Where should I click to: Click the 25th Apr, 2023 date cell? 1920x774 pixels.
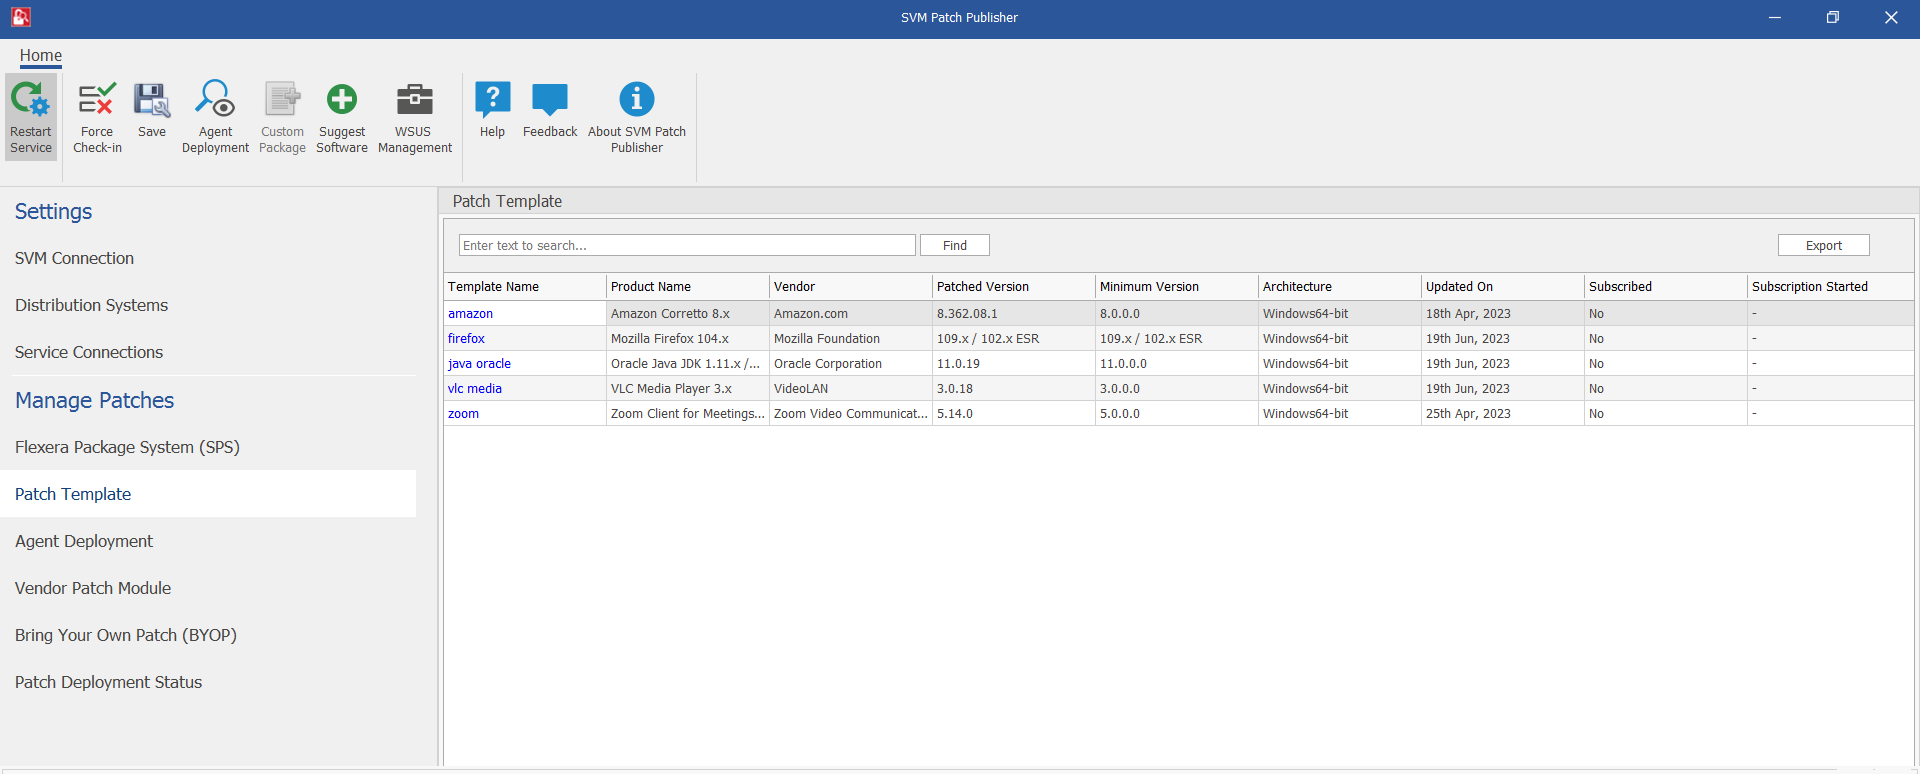pyautogui.click(x=1503, y=413)
